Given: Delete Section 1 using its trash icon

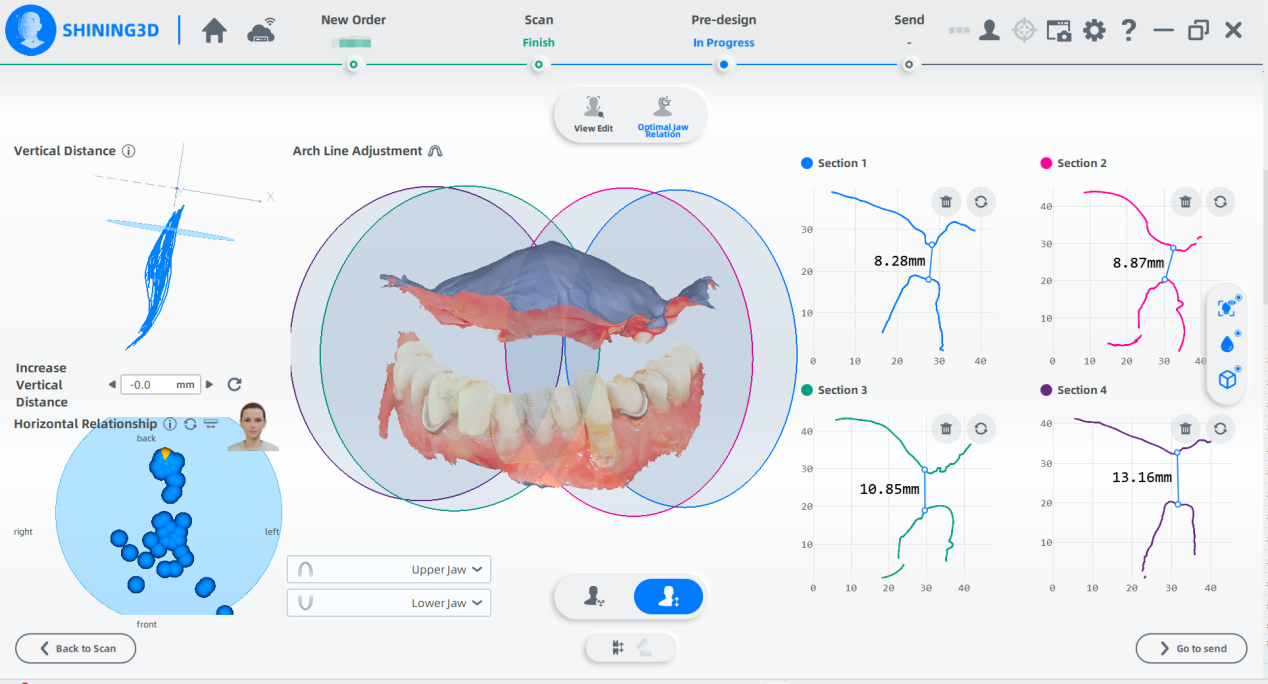Looking at the screenshot, I should coord(946,201).
